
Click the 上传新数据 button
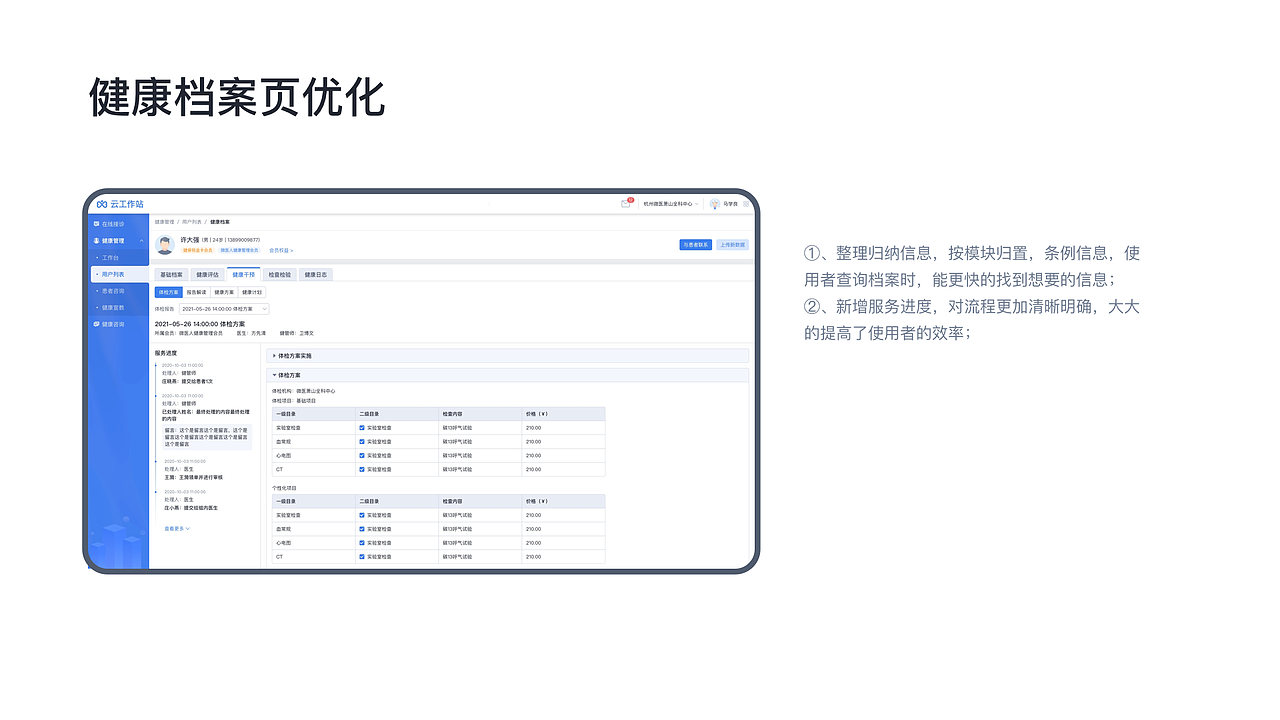tap(732, 244)
